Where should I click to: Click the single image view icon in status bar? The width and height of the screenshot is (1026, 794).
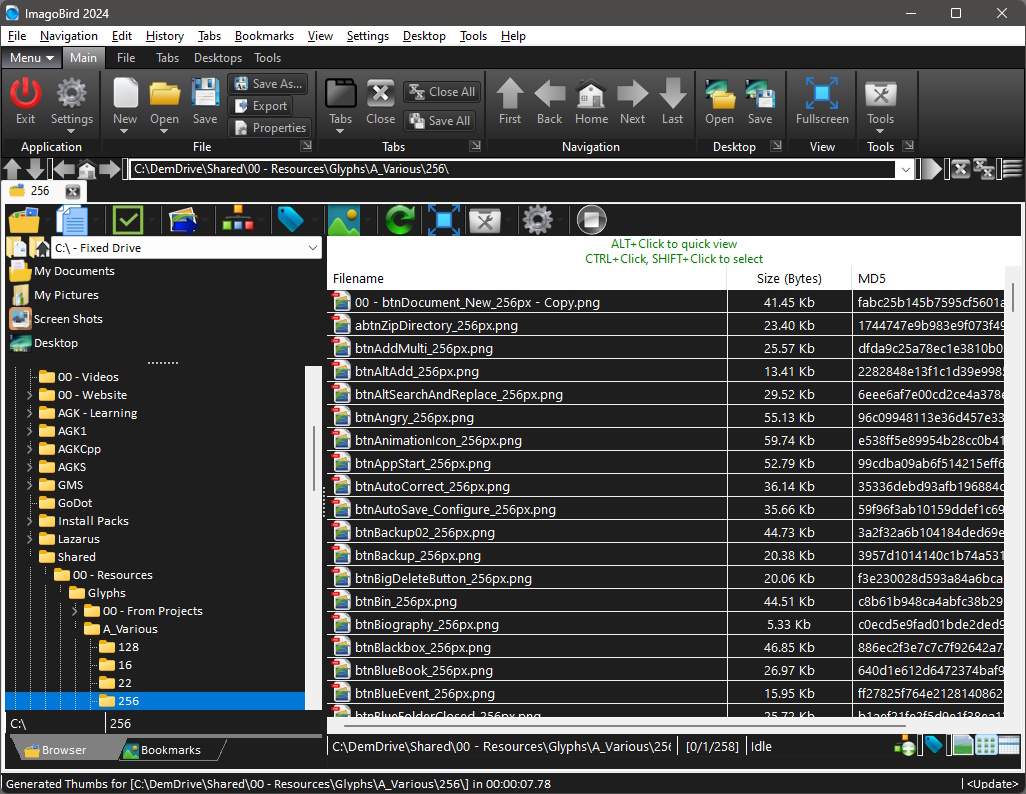(963, 746)
